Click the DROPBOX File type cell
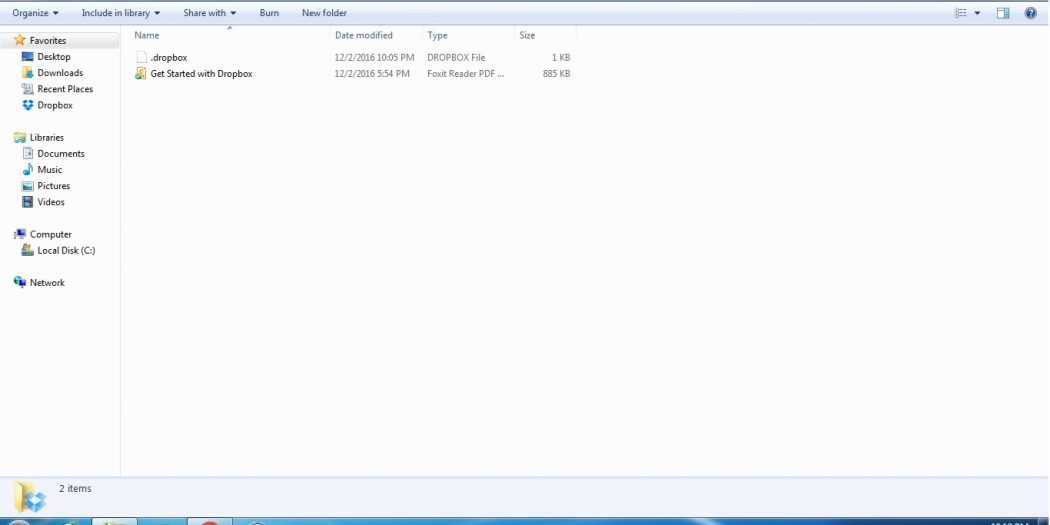 (456, 58)
